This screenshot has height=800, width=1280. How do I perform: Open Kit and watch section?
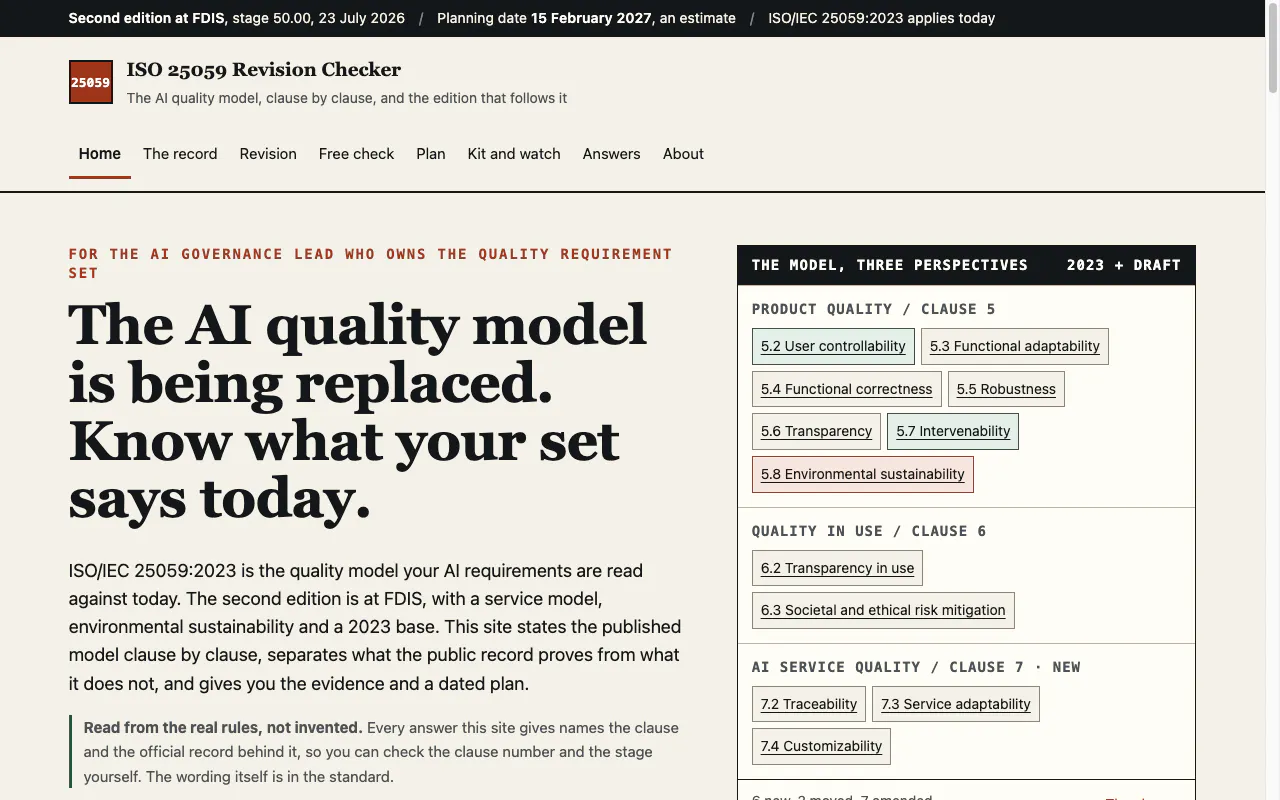[x=514, y=154]
